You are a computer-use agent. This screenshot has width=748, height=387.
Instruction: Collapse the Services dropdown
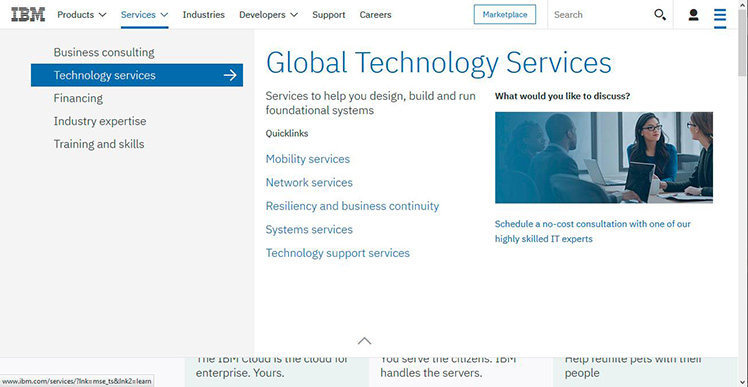click(145, 15)
